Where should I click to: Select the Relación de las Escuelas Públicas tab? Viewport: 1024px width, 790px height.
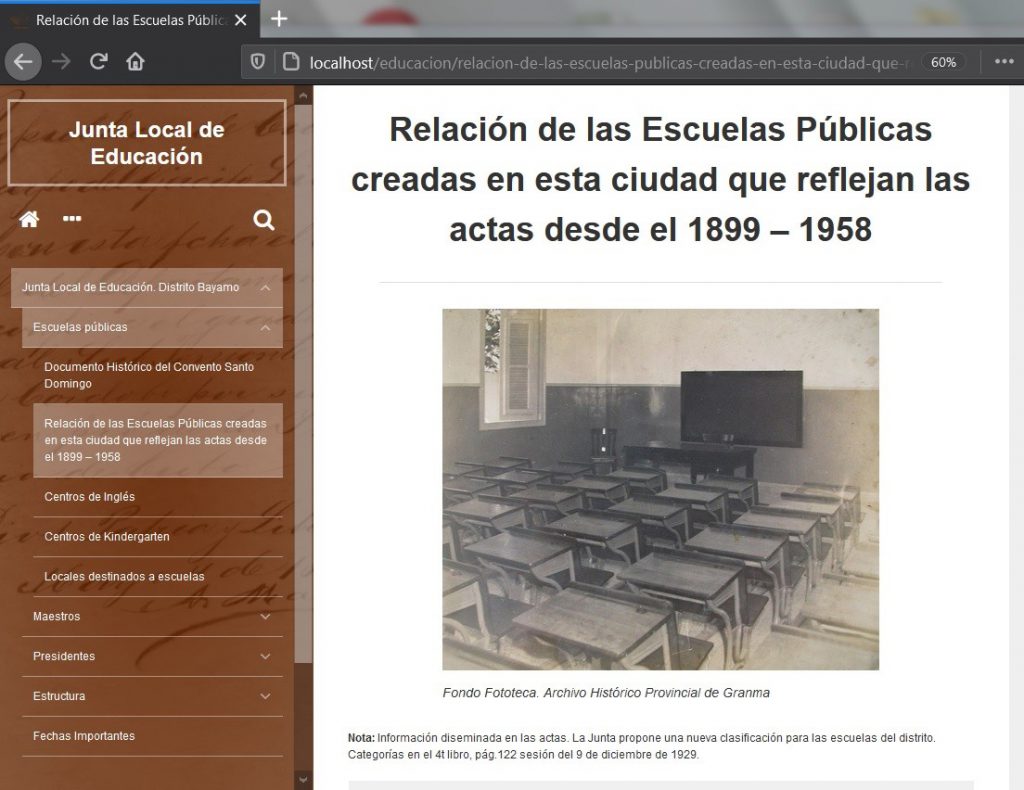130,20
